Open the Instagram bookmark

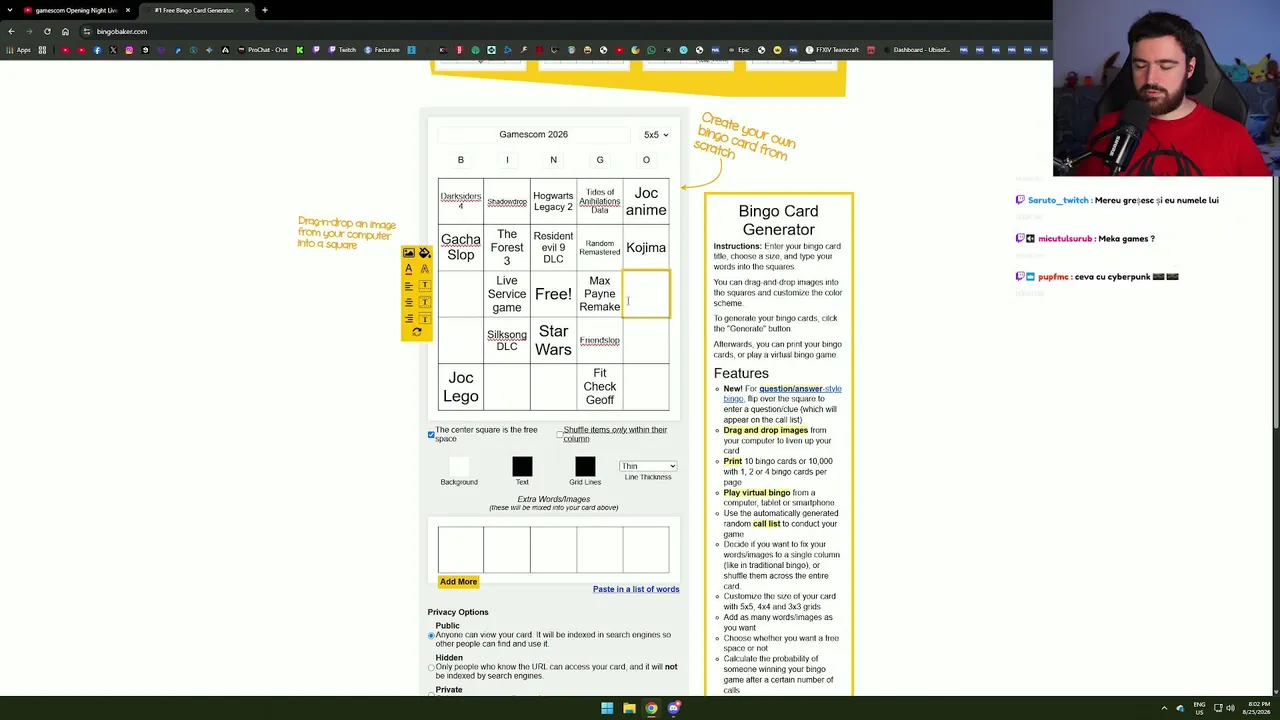tap(129, 50)
